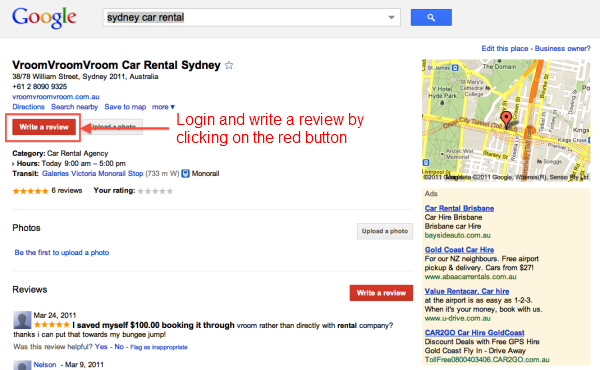This screenshot has width=600, height=370.
Task: Click the Directions link
Action: click(x=28, y=107)
